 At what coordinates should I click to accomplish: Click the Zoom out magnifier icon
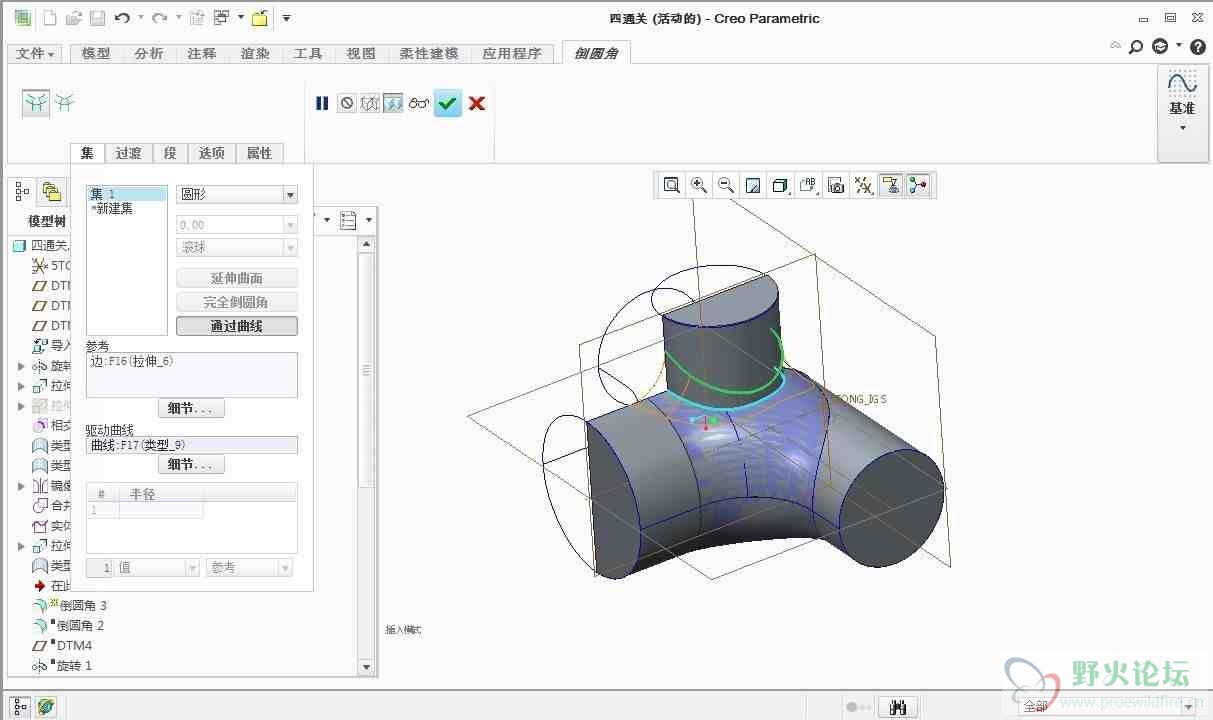[x=726, y=185]
